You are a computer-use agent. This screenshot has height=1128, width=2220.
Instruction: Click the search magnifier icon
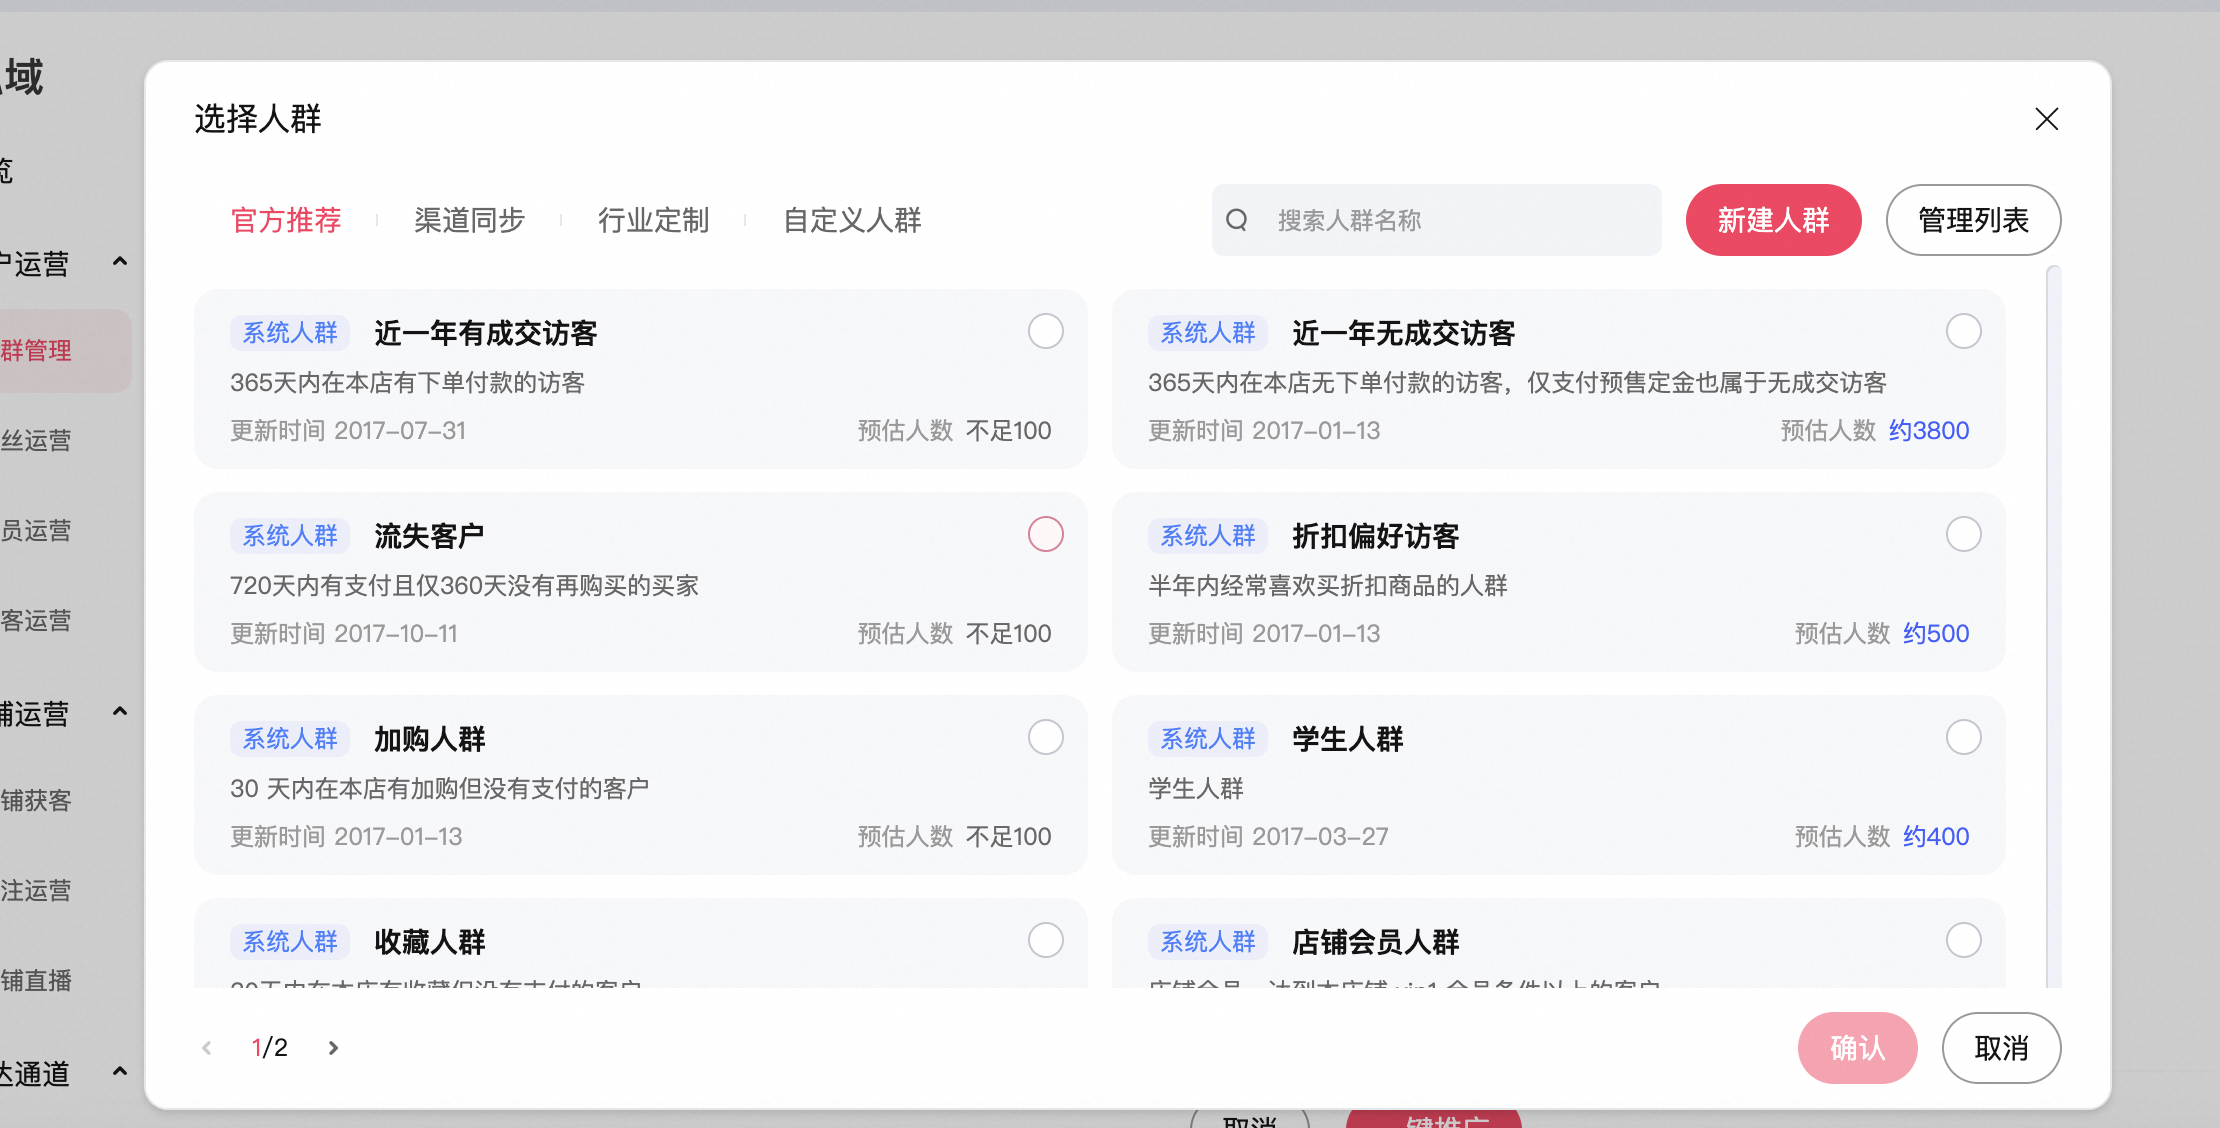[x=1237, y=220]
